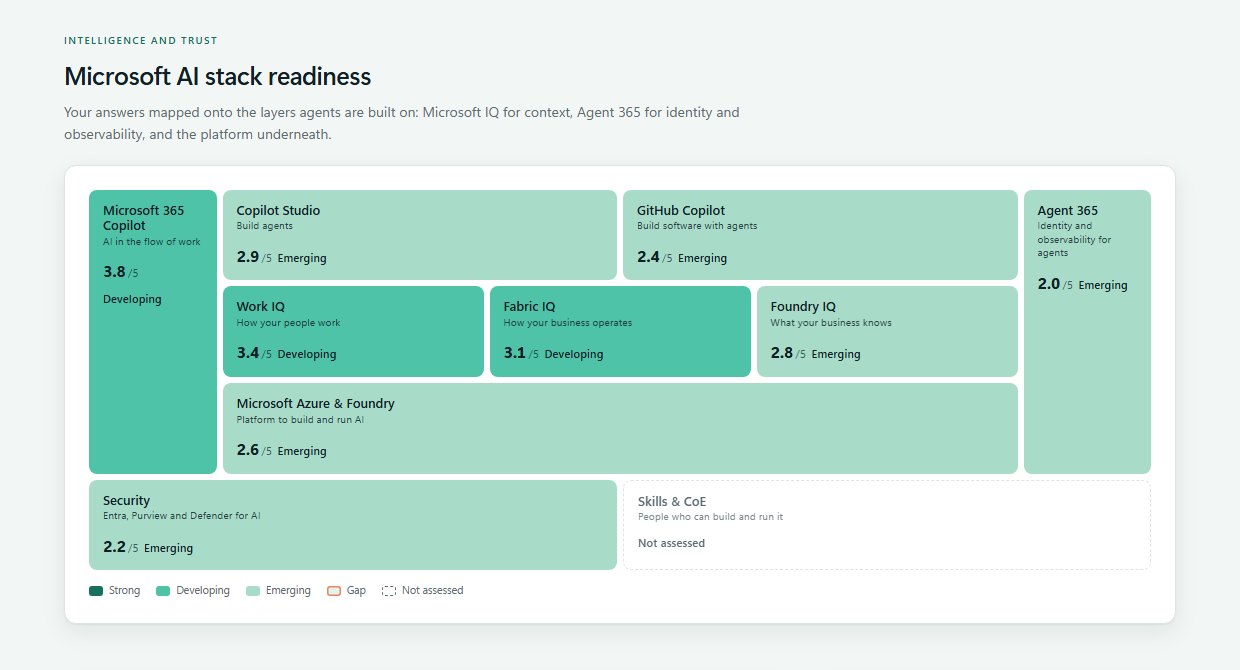Select the Security tile
The width and height of the screenshot is (1240, 670).
(353, 525)
